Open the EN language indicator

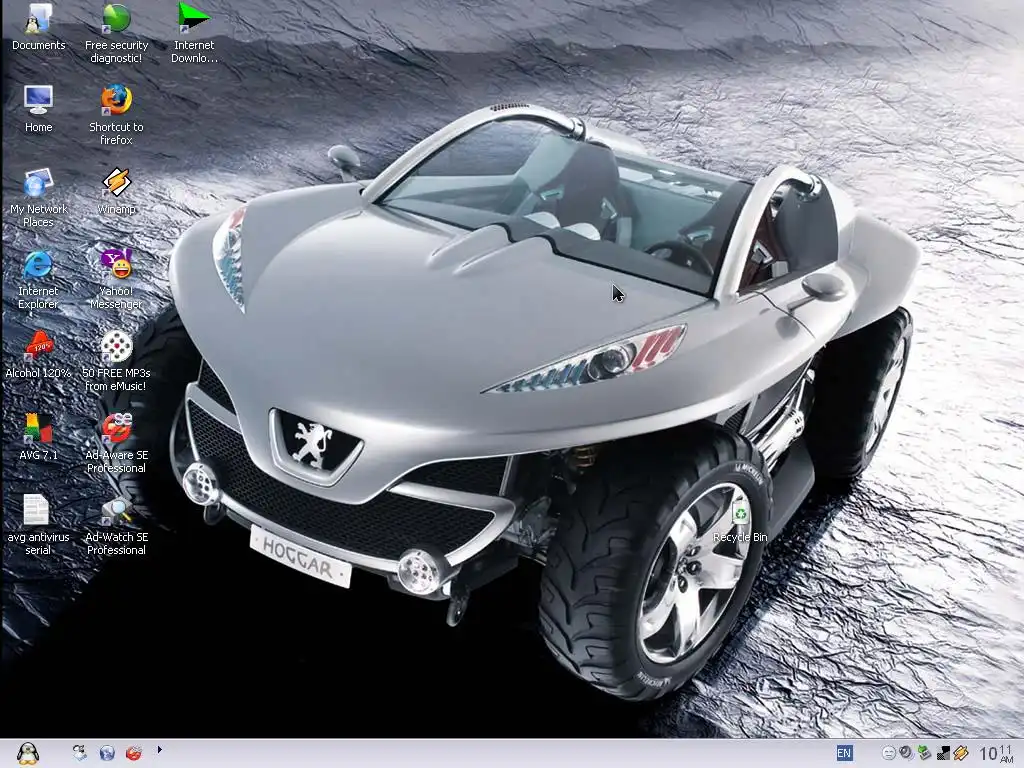tap(844, 753)
